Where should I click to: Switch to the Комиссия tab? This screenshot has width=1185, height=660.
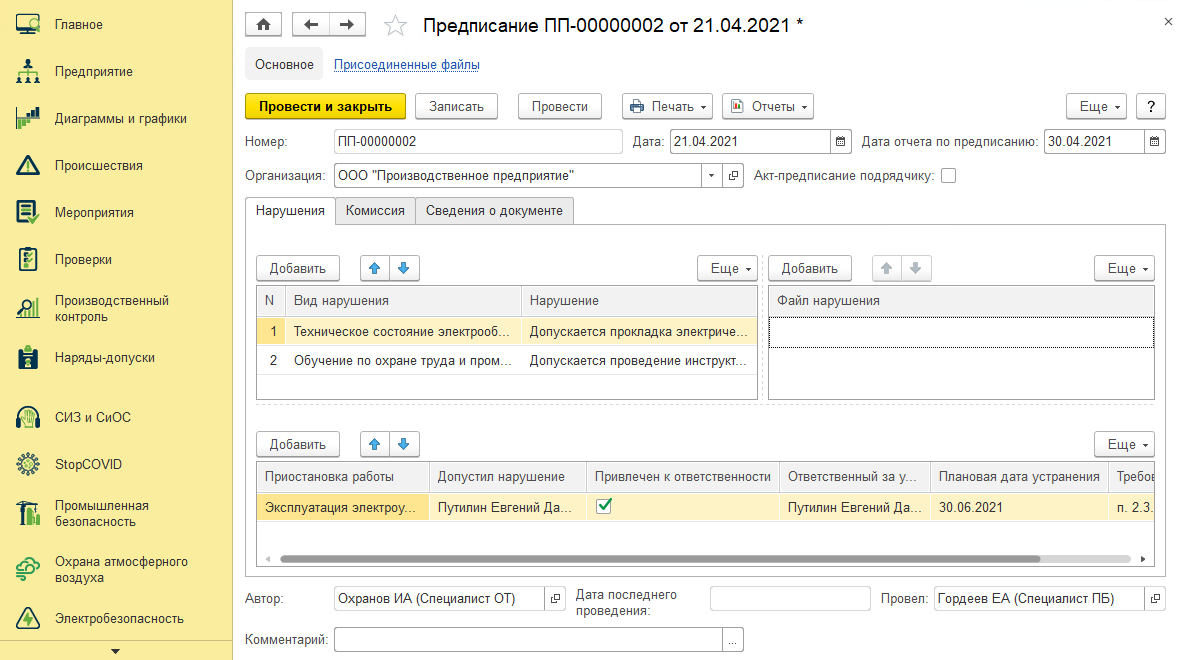coord(375,211)
